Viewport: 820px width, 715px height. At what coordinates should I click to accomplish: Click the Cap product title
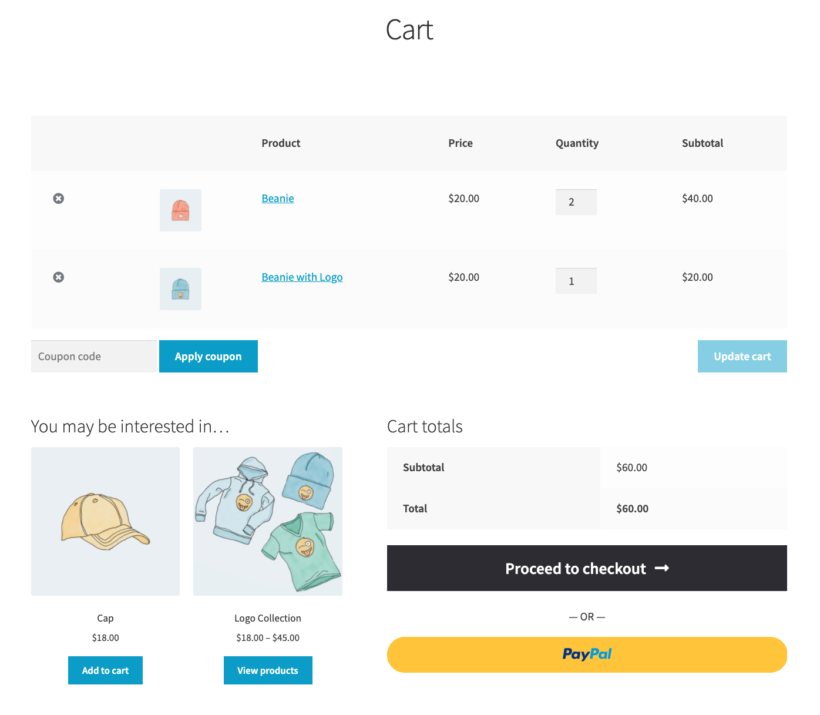[105, 618]
